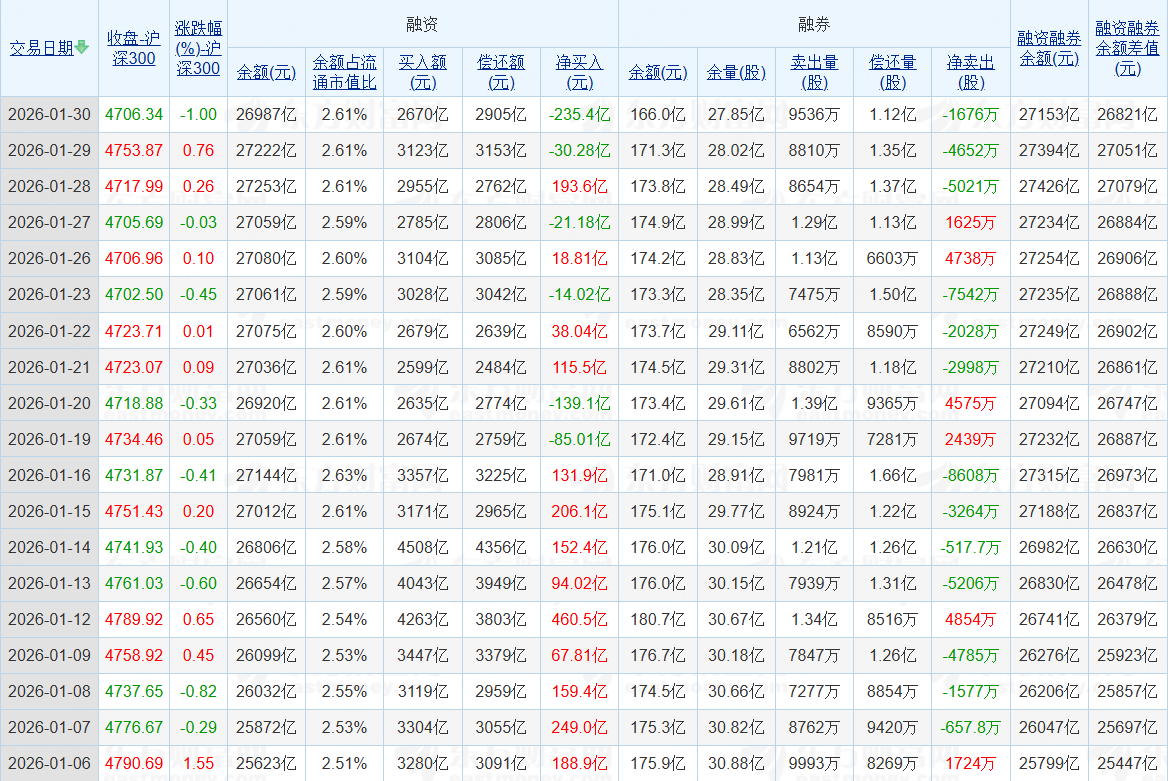Sort by 涨跌幅(%)-沪深300 column
The width and height of the screenshot is (1168, 781).
pyautogui.click(x=198, y=48)
